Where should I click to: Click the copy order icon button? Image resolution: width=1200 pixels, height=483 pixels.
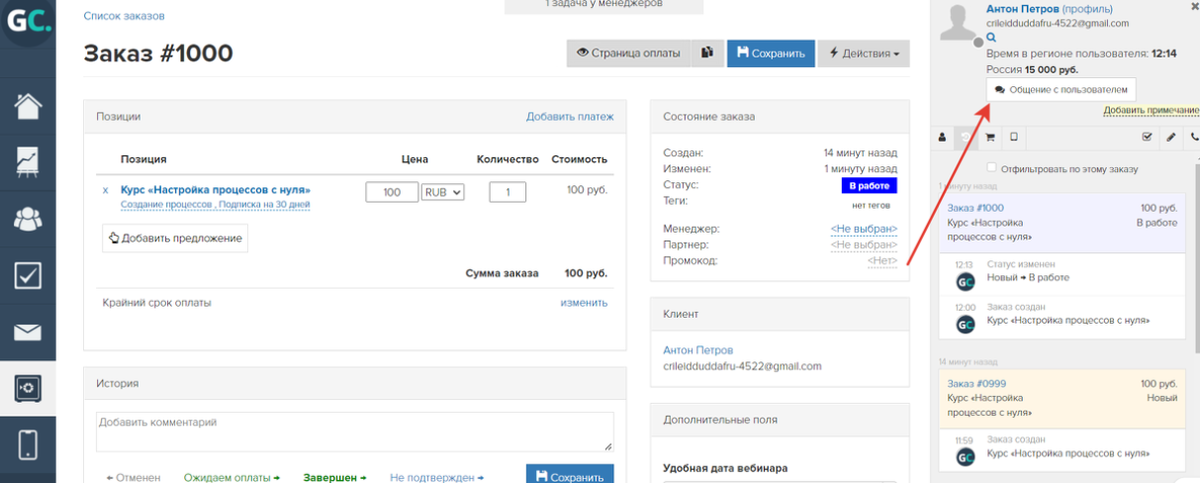point(708,53)
